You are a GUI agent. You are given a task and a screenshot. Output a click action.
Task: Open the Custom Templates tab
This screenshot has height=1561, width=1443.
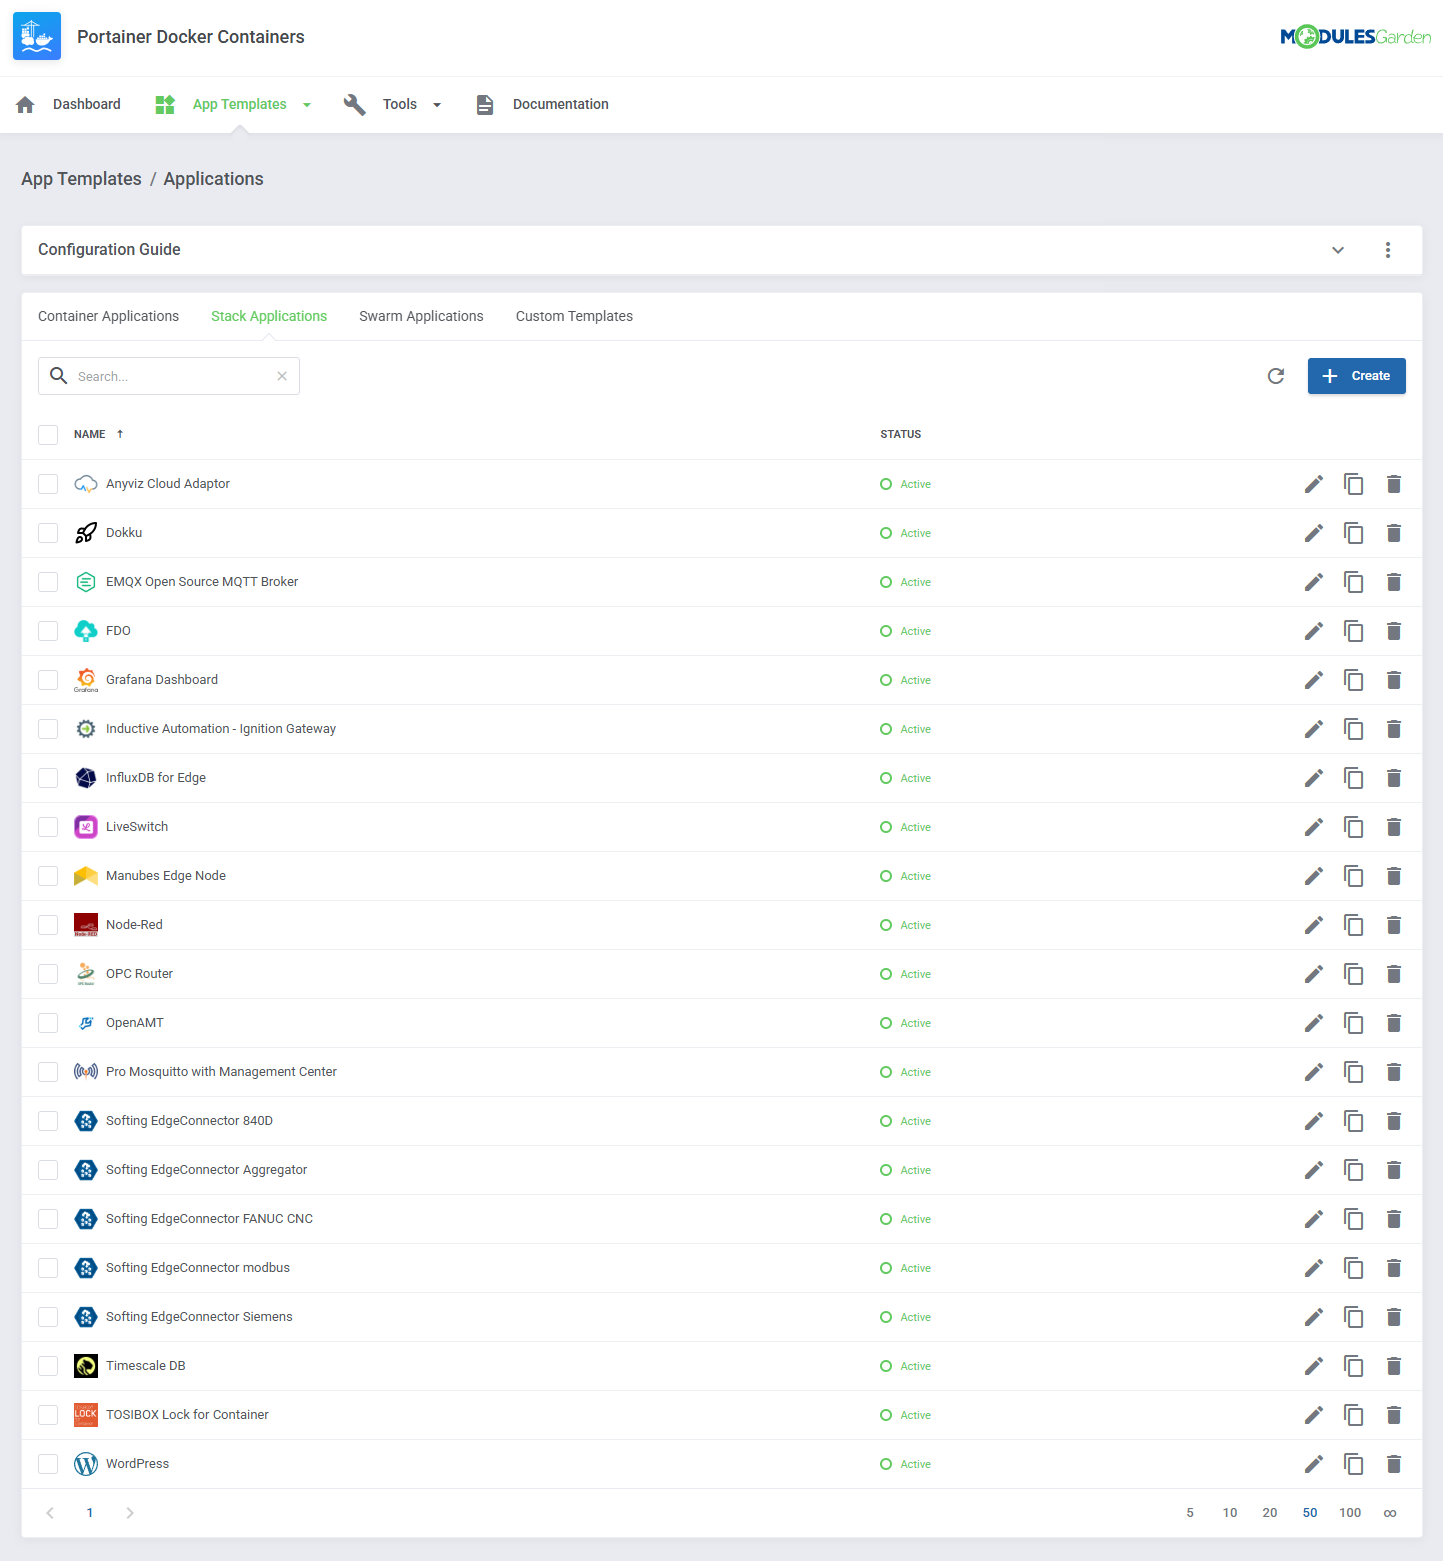click(574, 316)
